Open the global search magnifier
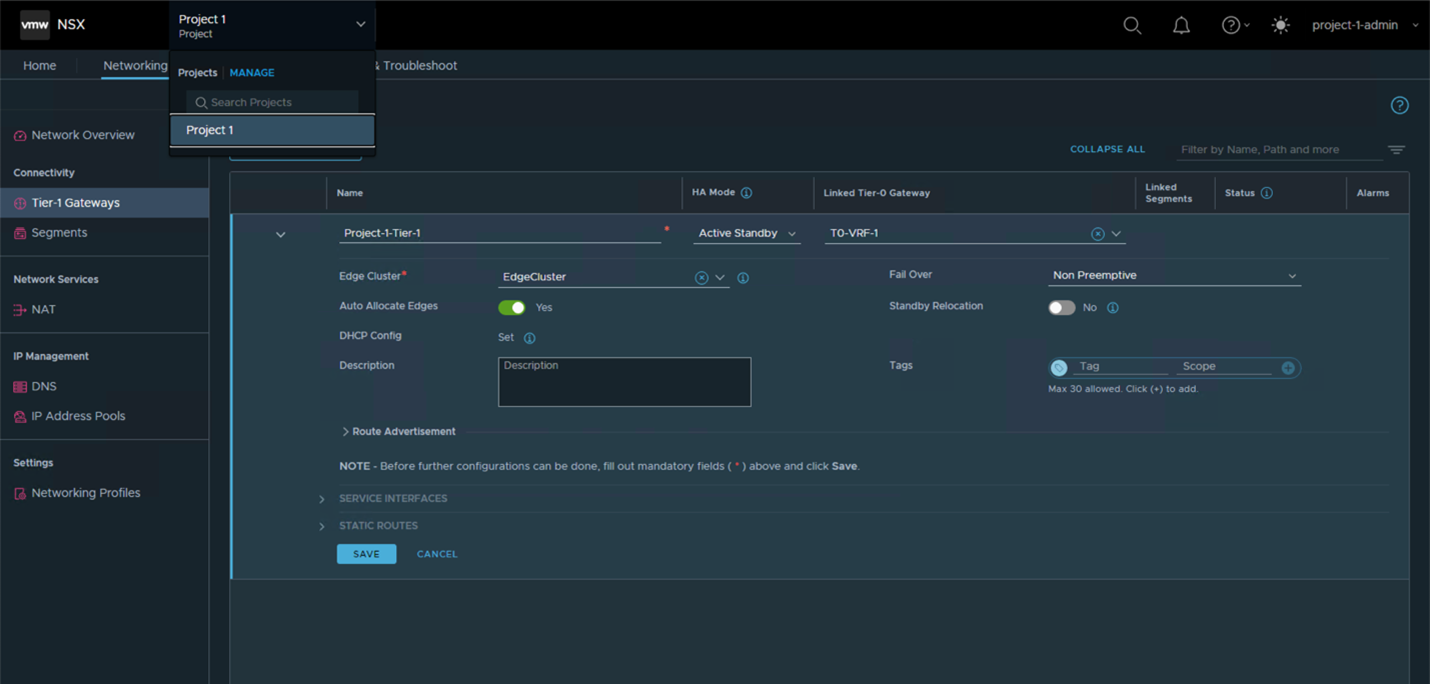1430x684 pixels. click(x=1131, y=25)
